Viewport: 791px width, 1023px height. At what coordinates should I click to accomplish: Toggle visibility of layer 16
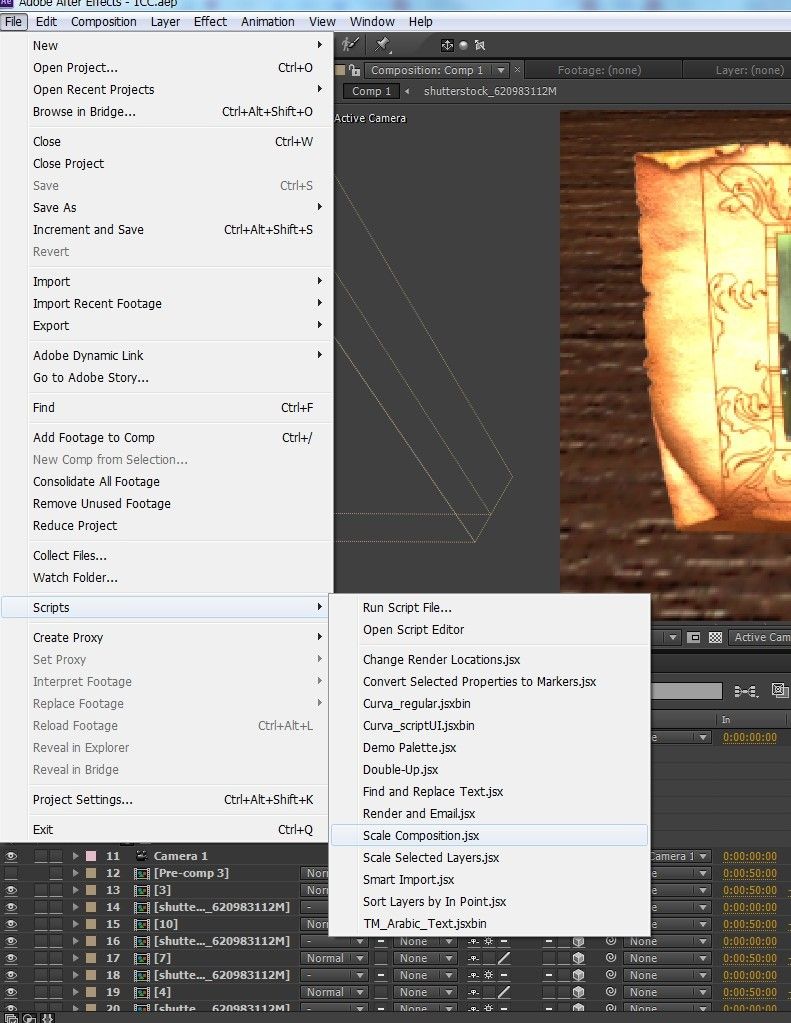pos(11,941)
